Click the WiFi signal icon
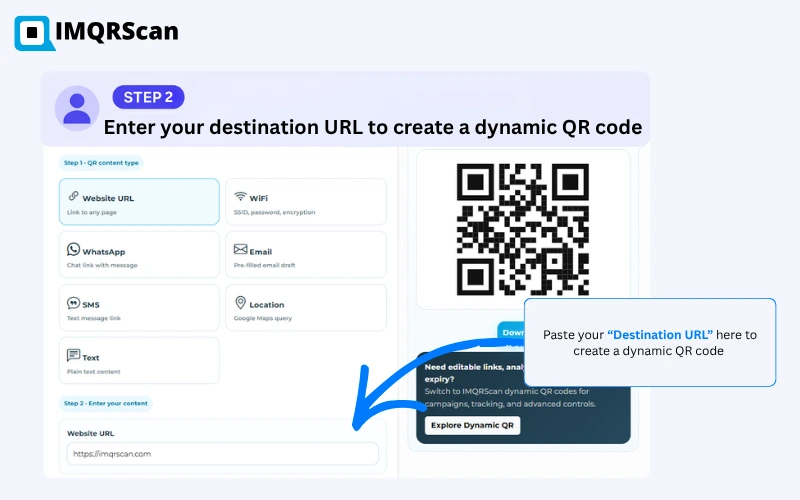800x500 pixels. pos(240,196)
